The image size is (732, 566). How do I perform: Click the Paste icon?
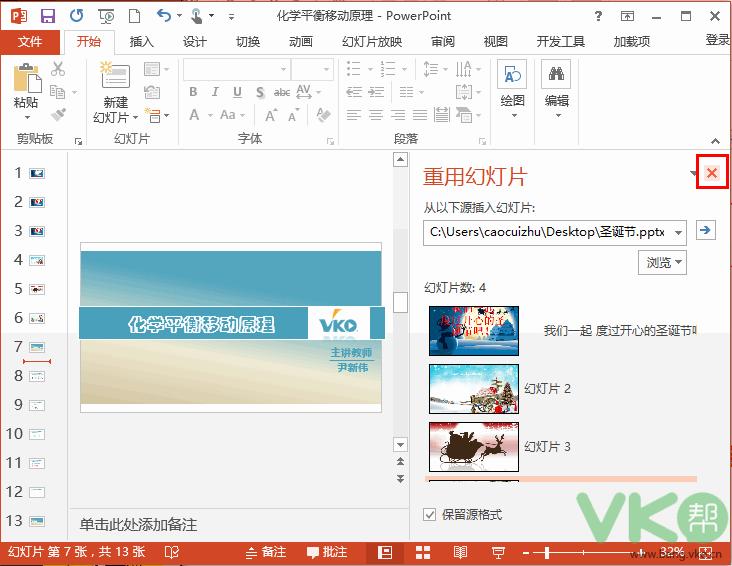pyautogui.click(x=27, y=78)
